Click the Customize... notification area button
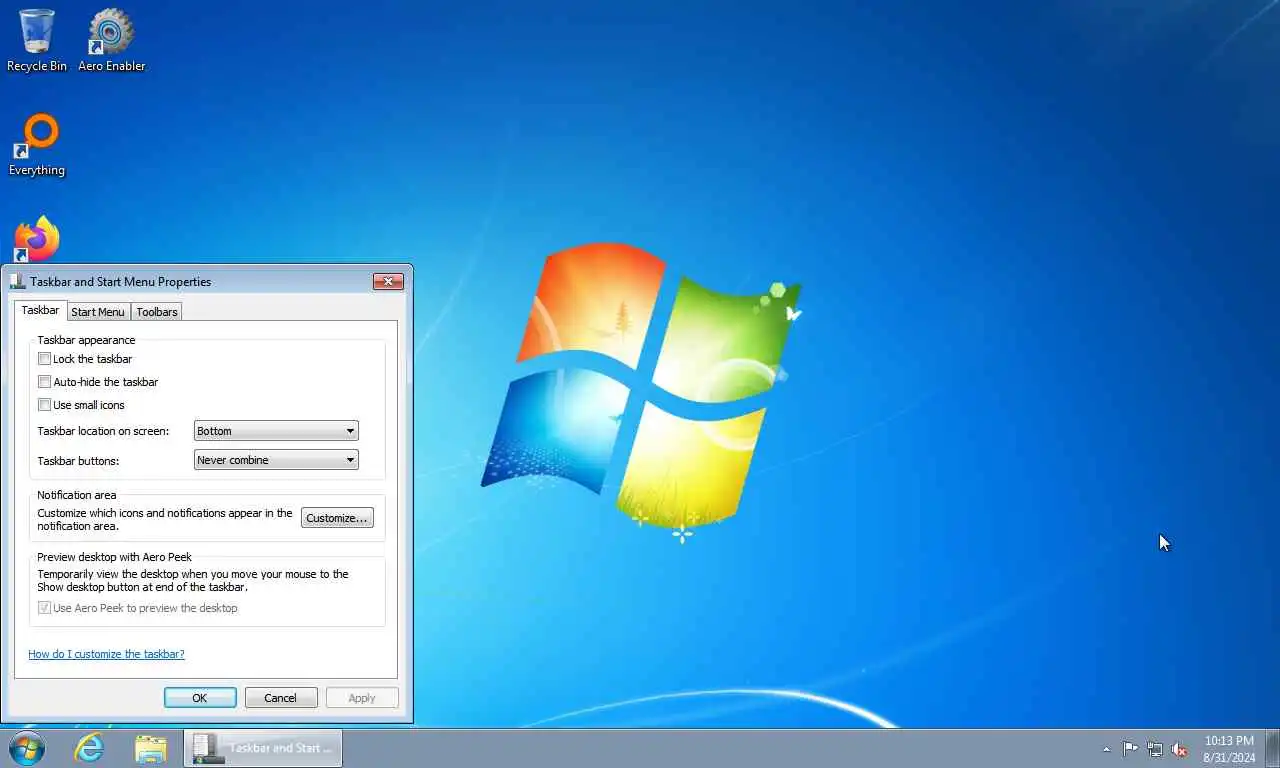Viewport: 1280px width, 768px height. point(337,518)
